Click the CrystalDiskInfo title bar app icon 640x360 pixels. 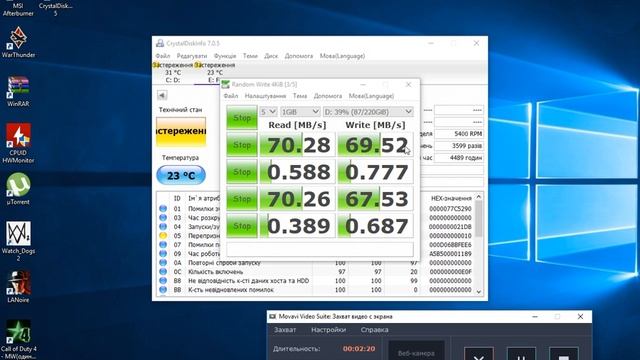coord(160,43)
